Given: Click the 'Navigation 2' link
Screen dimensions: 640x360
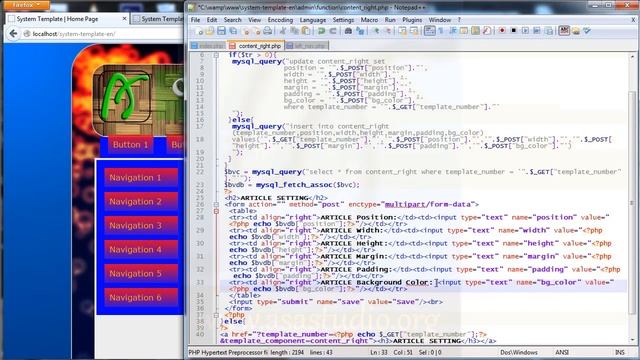Looking at the screenshot, I should click(141, 202).
